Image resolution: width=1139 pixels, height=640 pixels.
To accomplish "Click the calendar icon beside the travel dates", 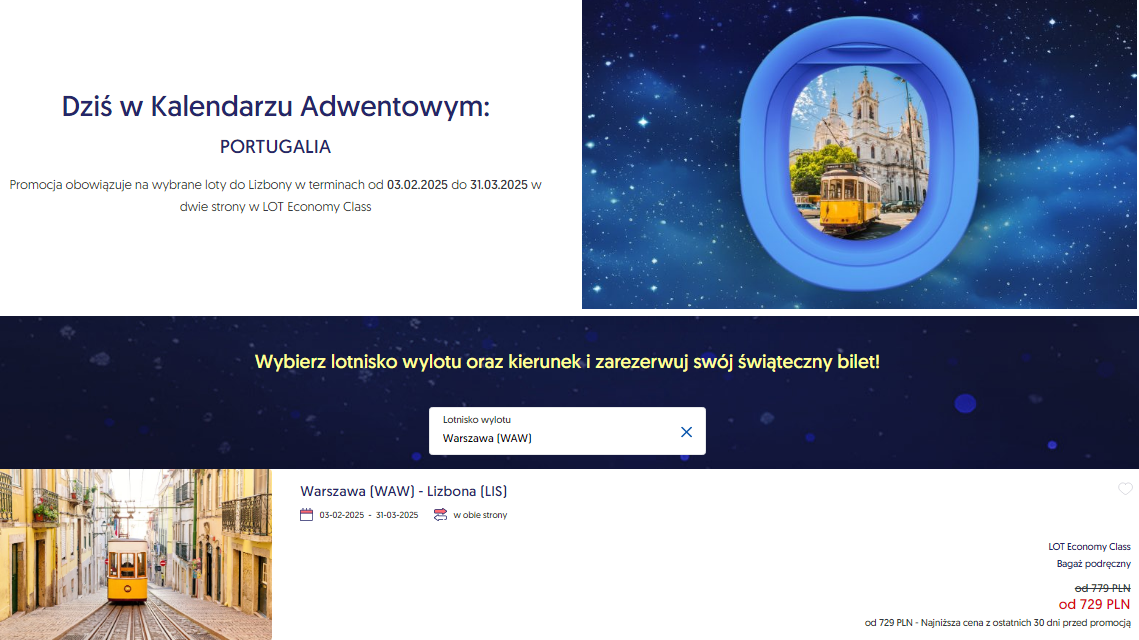I will tap(307, 514).
